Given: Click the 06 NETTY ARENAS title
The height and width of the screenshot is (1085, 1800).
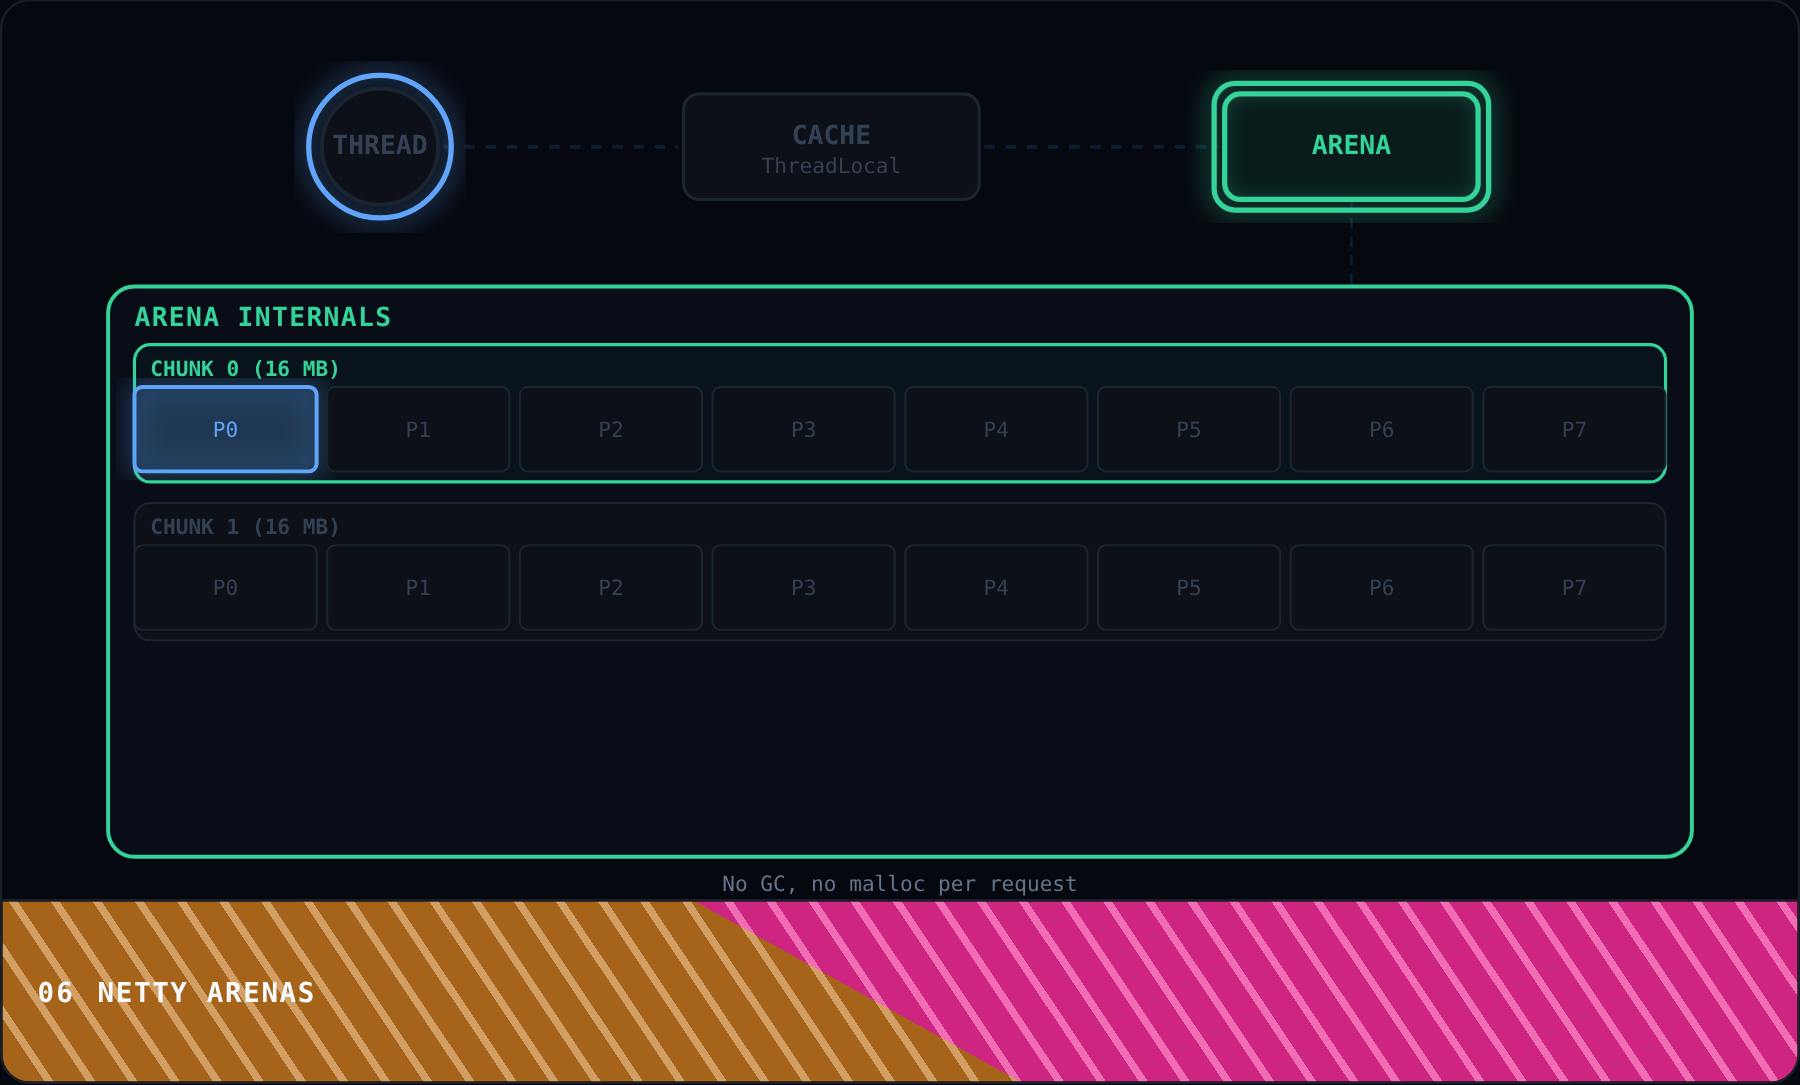Looking at the screenshot, I should tap(176, 992).
